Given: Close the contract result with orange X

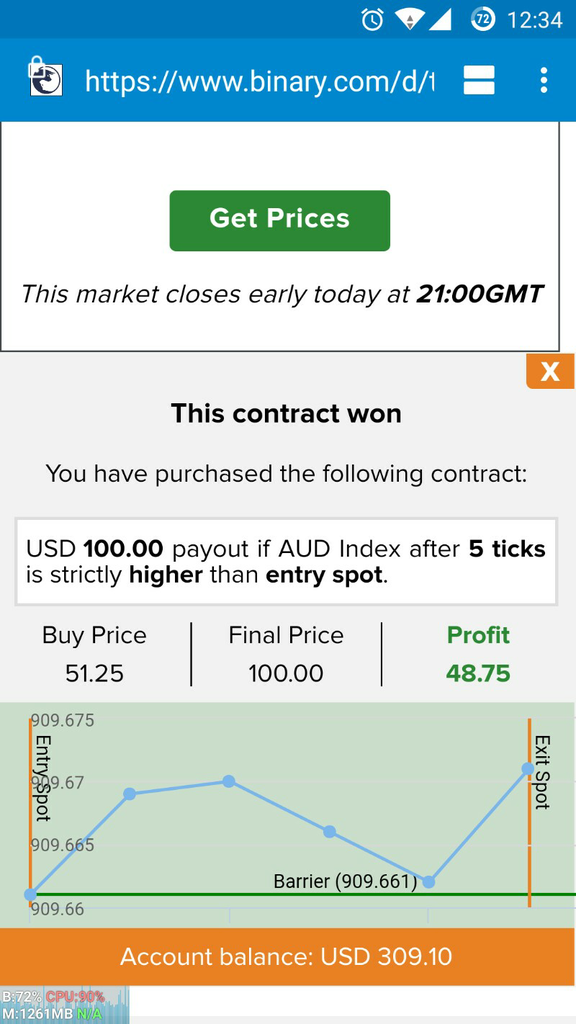Looking at the screenshot, I should tap(550, 372).
